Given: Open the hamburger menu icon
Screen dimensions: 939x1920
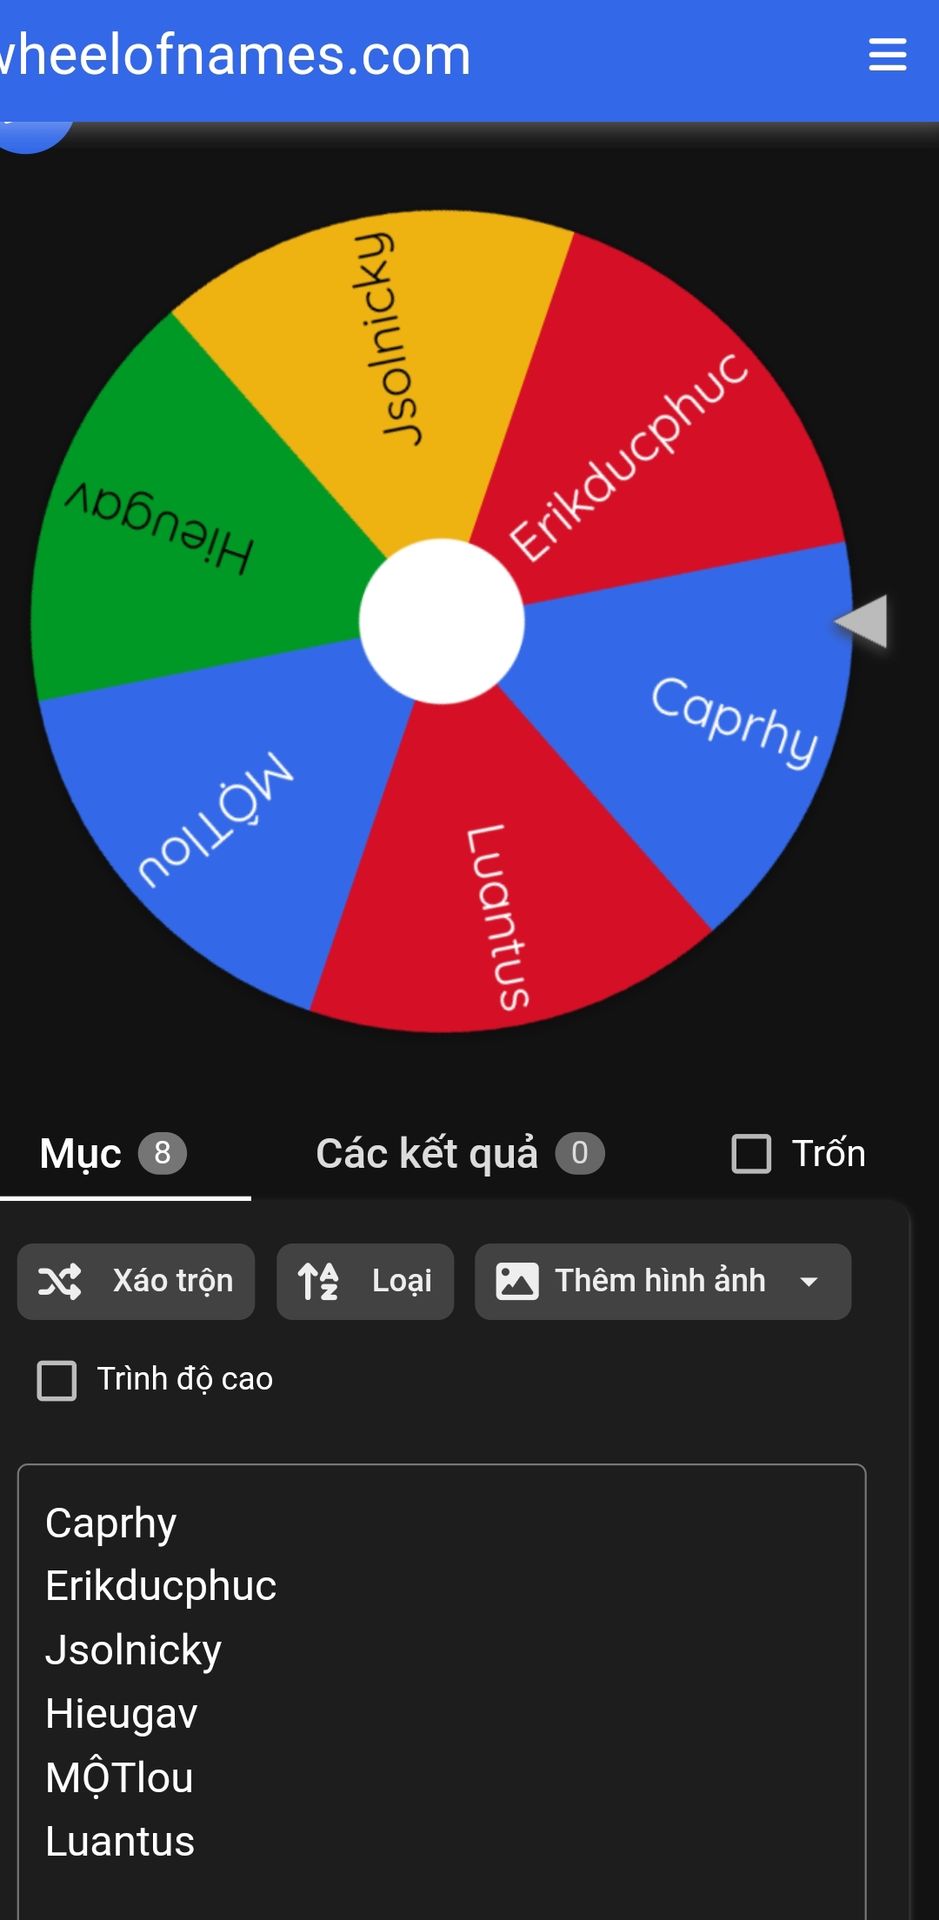Looking at the screenshot, I should pos(887,55).
